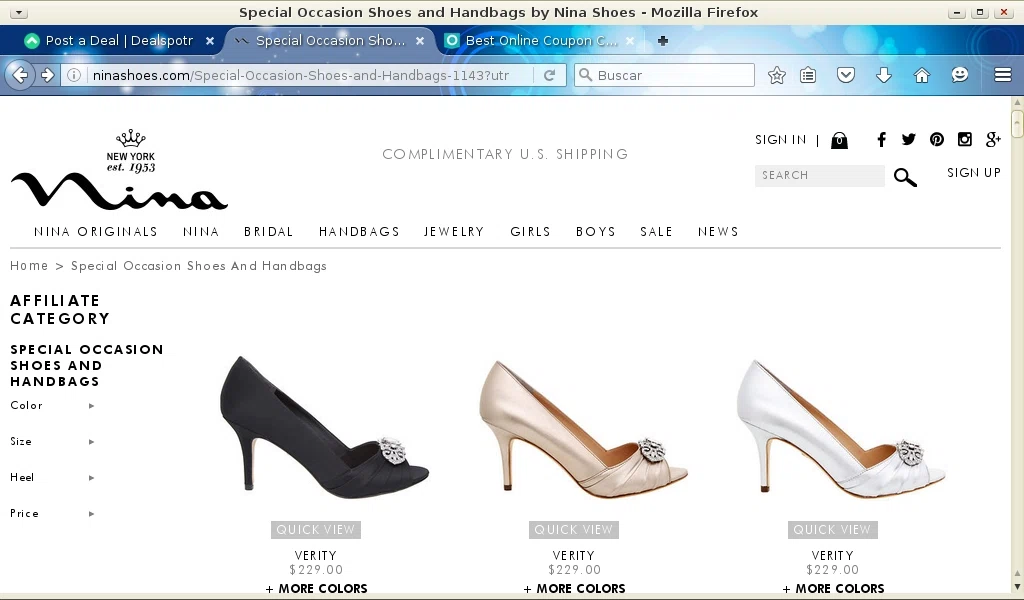Screen dimensions: 1024x600
Task: Go to Firefox home page
Action: [921, 75]
